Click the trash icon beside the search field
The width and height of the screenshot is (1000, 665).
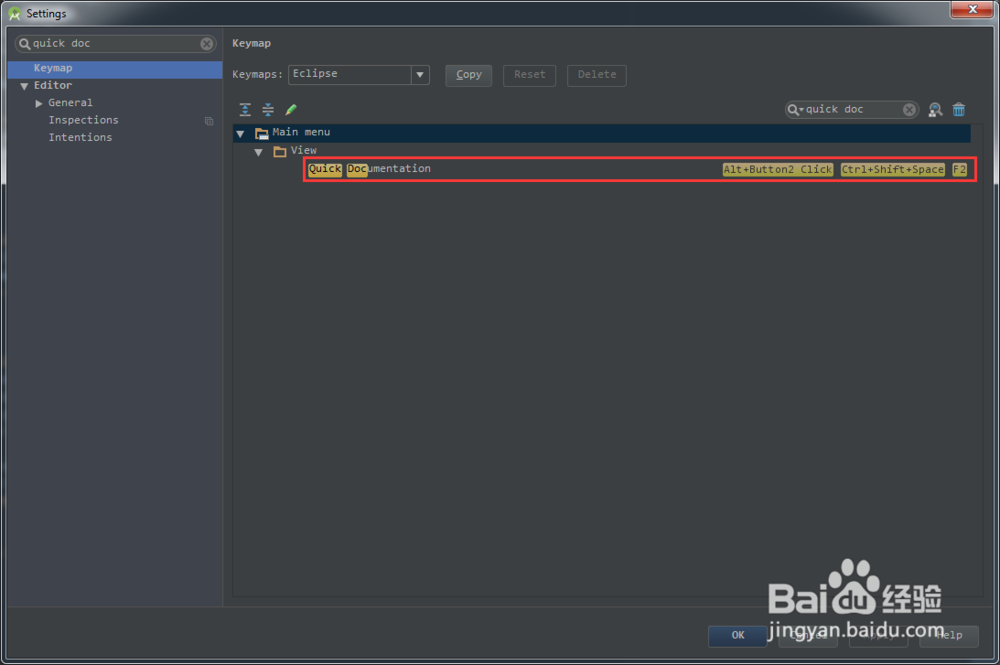coord(957,109)
